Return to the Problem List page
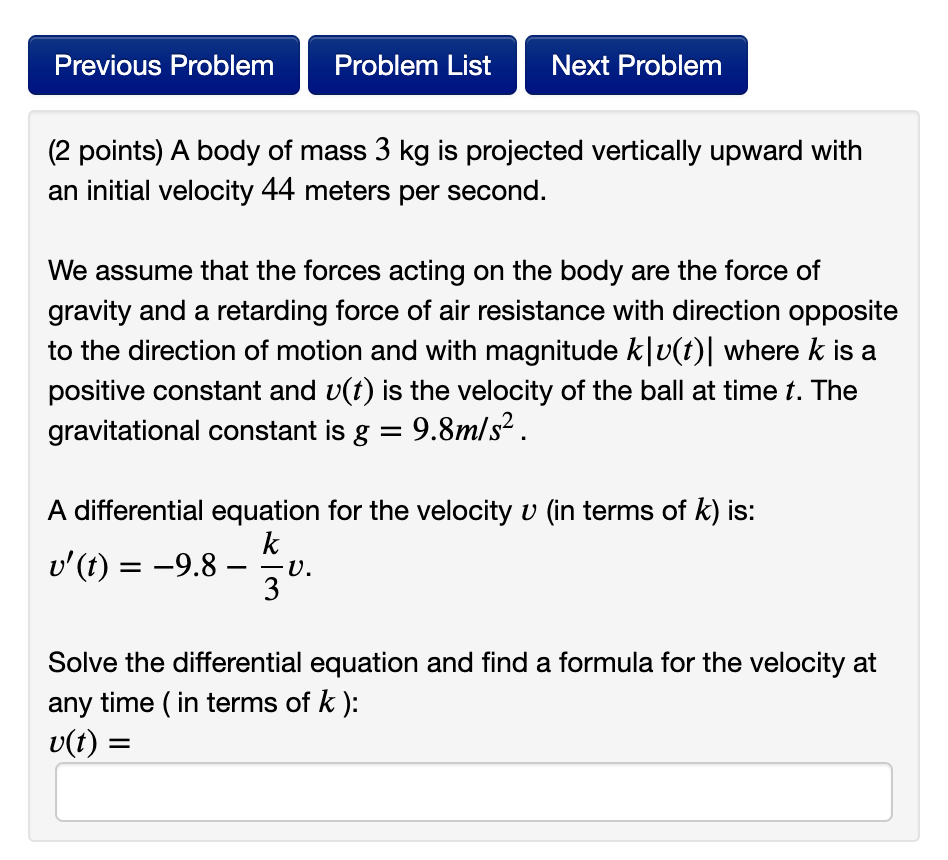This screenshot has height=860, width=948. 412,64
